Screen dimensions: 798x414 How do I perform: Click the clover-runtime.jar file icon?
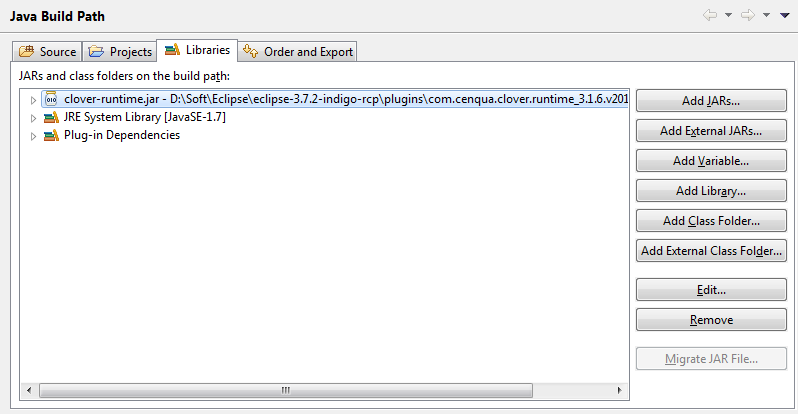coord(51,99)
